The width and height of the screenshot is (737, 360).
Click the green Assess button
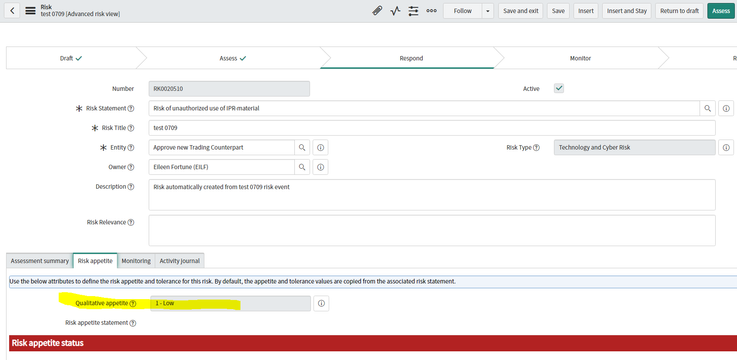click(721, 11)
